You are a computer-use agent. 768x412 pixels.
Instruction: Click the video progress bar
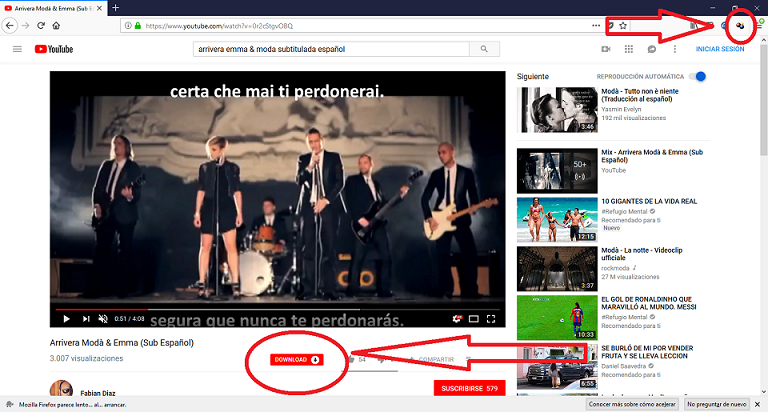pyautogui.click(x=277, y=310)
